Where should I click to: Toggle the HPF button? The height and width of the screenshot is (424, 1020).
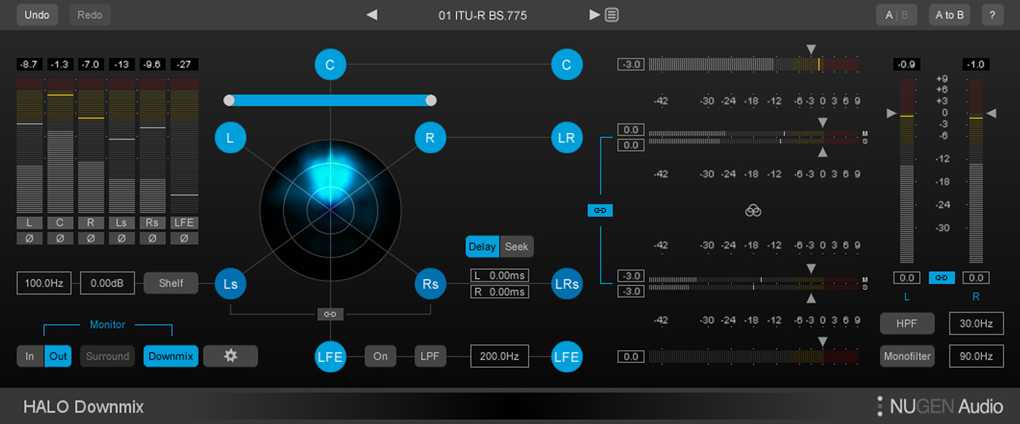pos(907,323)
